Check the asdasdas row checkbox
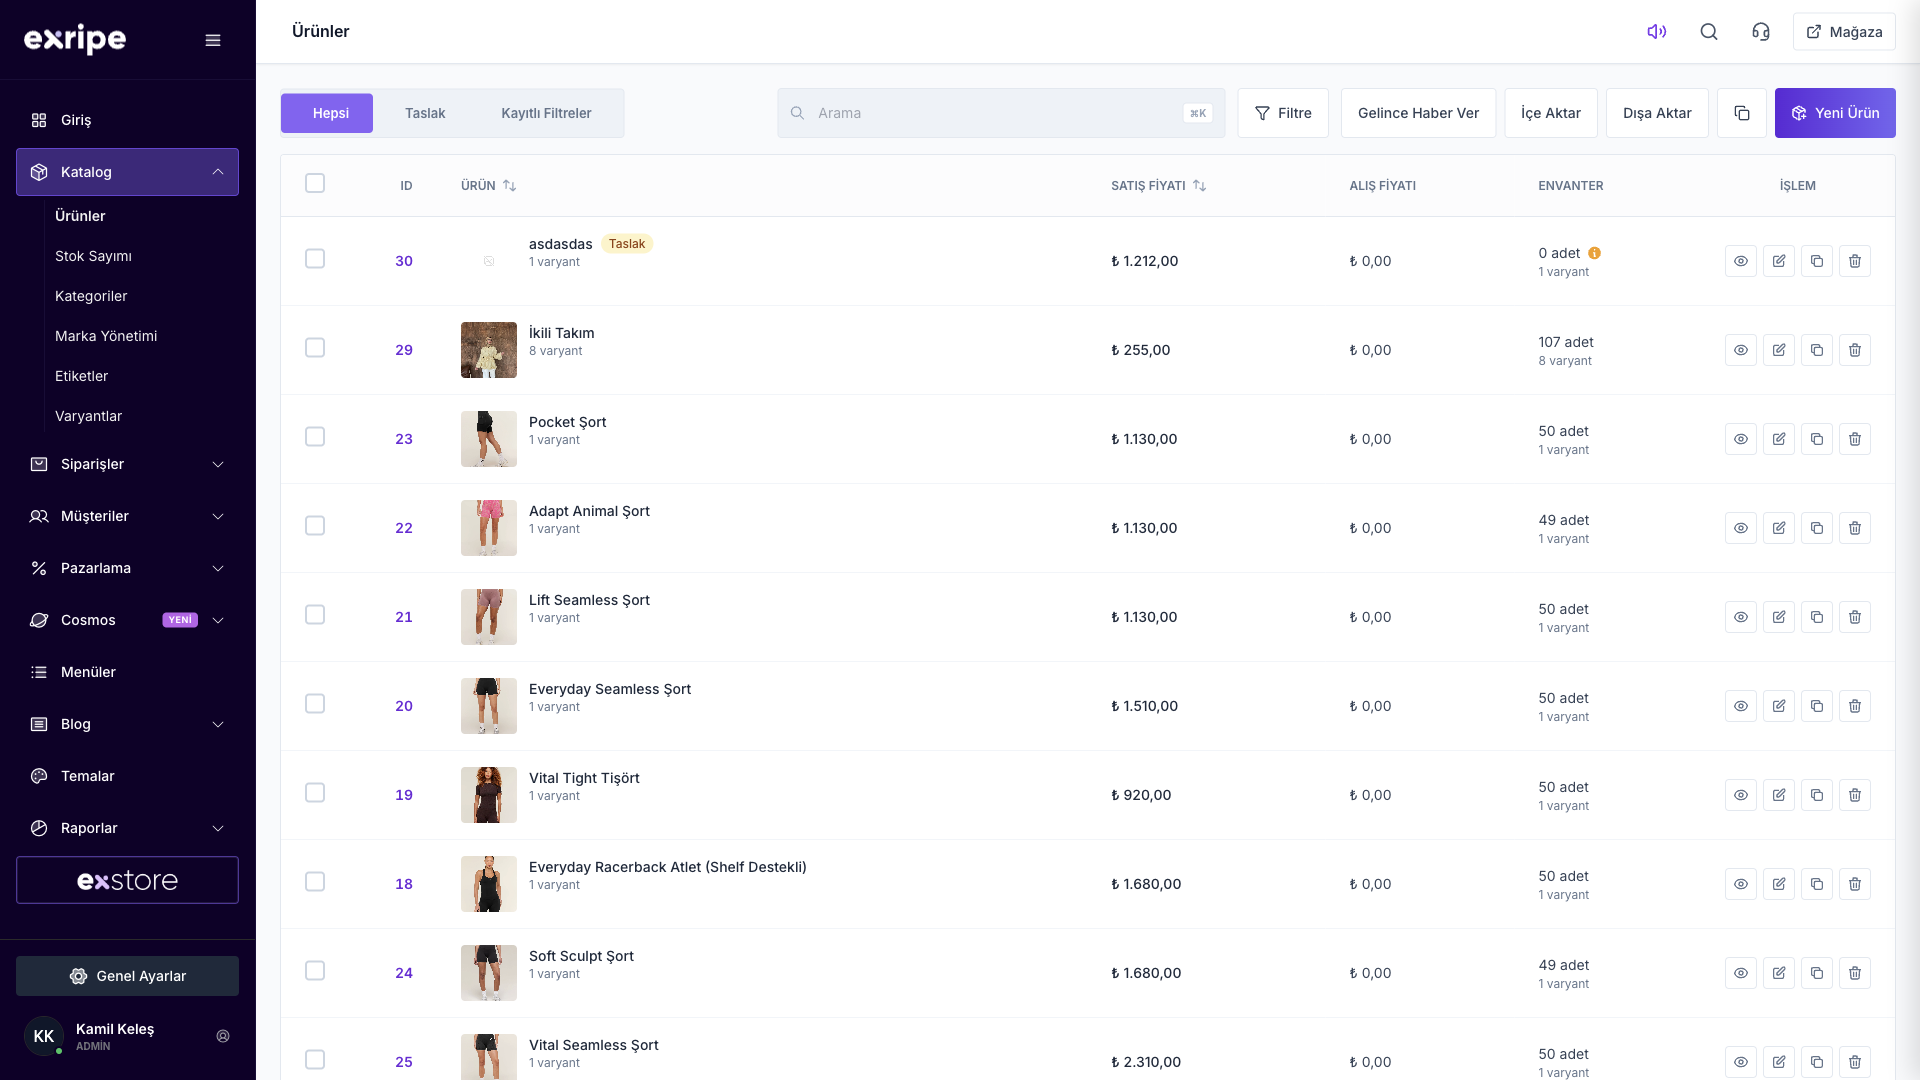 point(315,259)
